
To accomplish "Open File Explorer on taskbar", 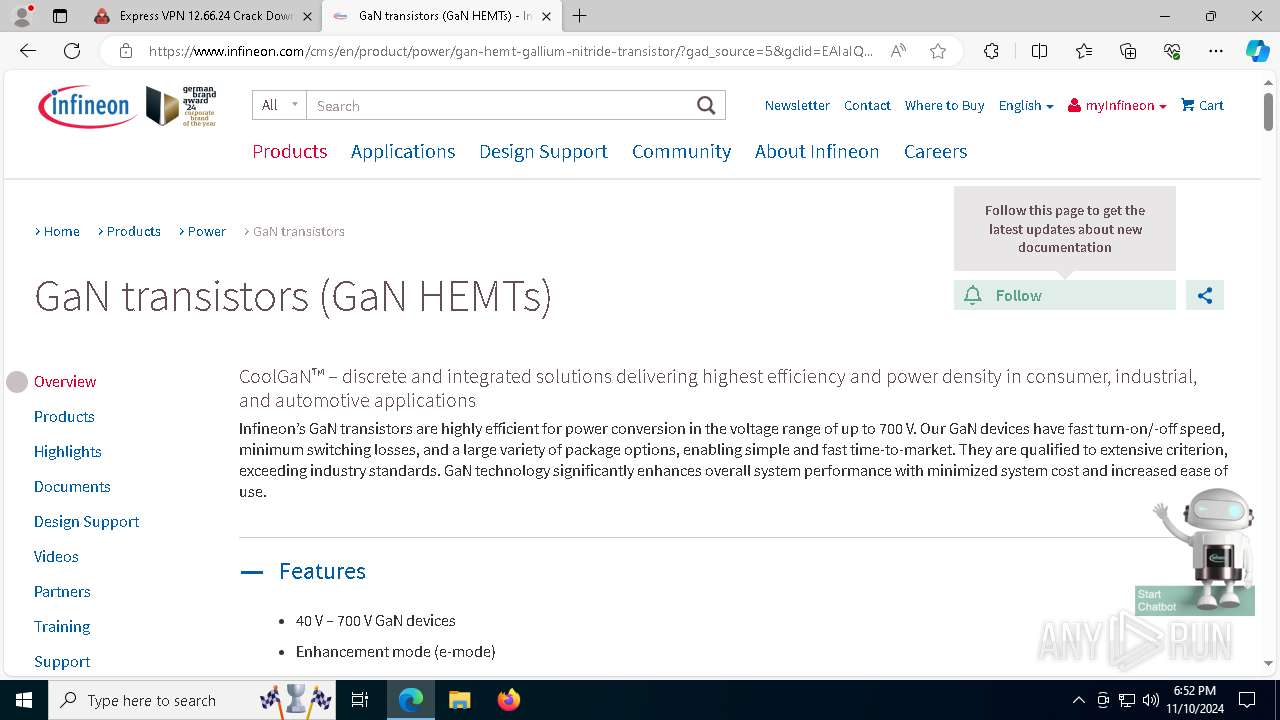I will click(x=460, y=700).
